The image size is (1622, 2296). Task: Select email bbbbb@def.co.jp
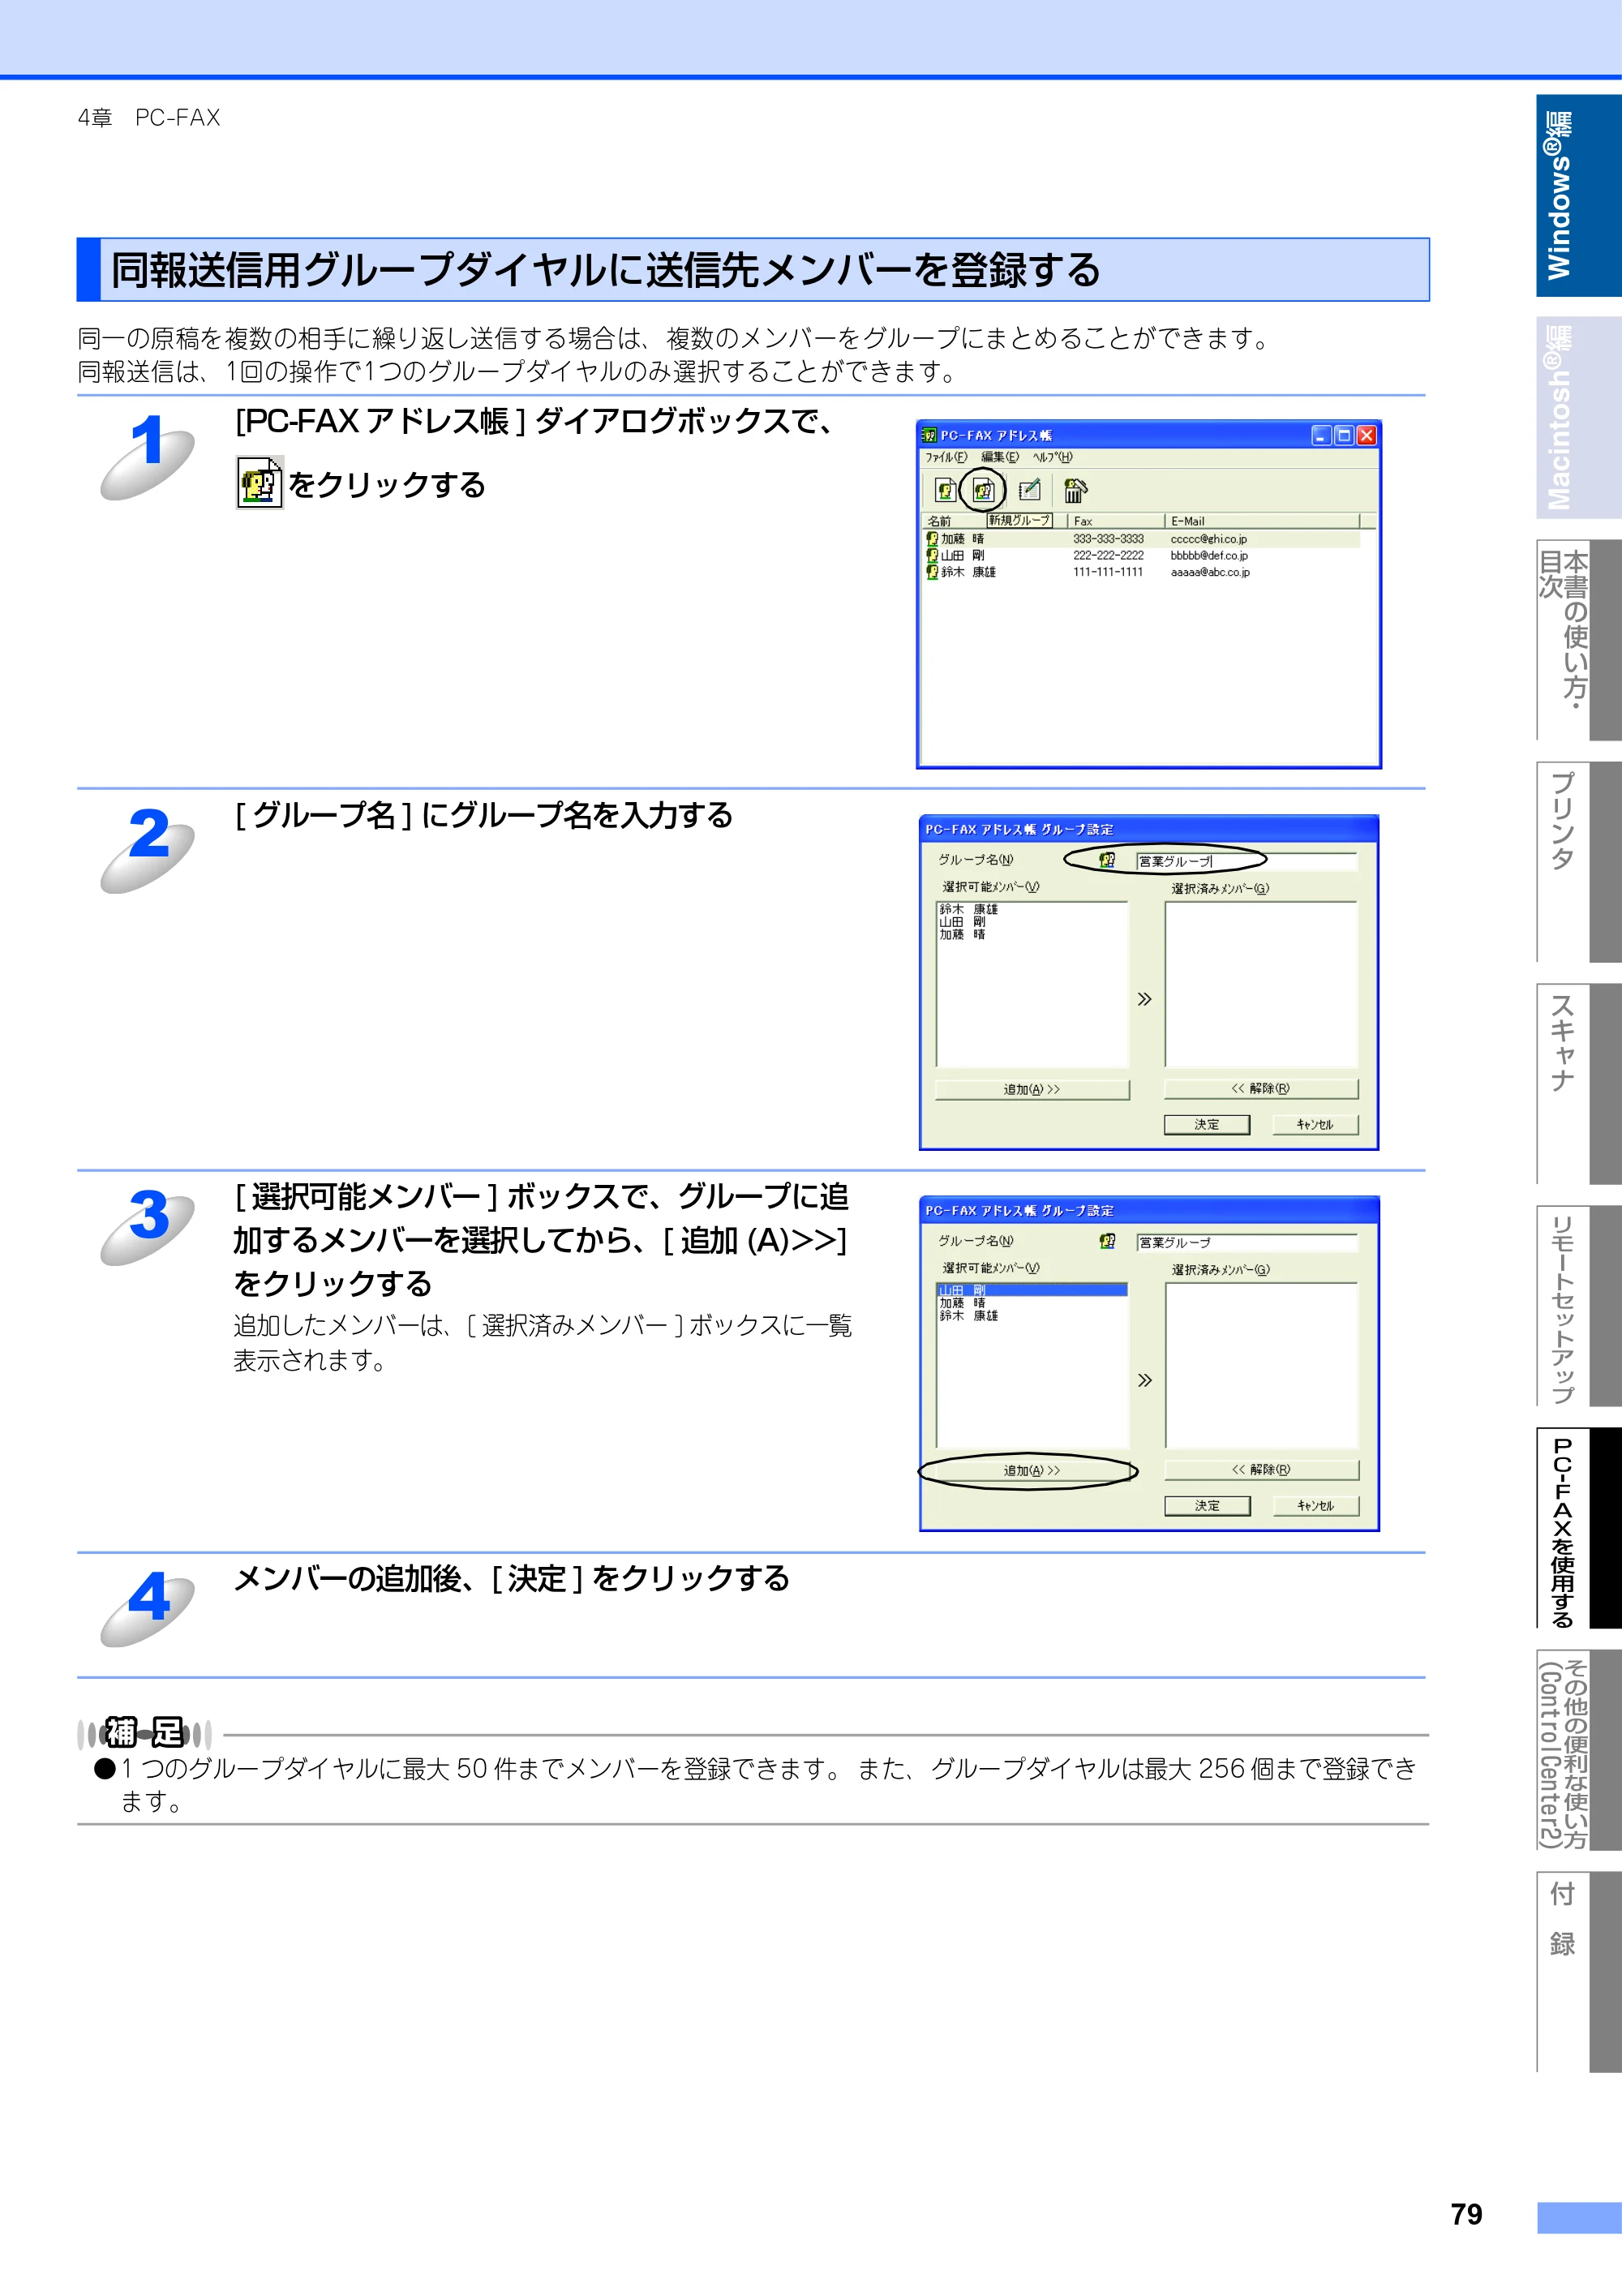1209,556
